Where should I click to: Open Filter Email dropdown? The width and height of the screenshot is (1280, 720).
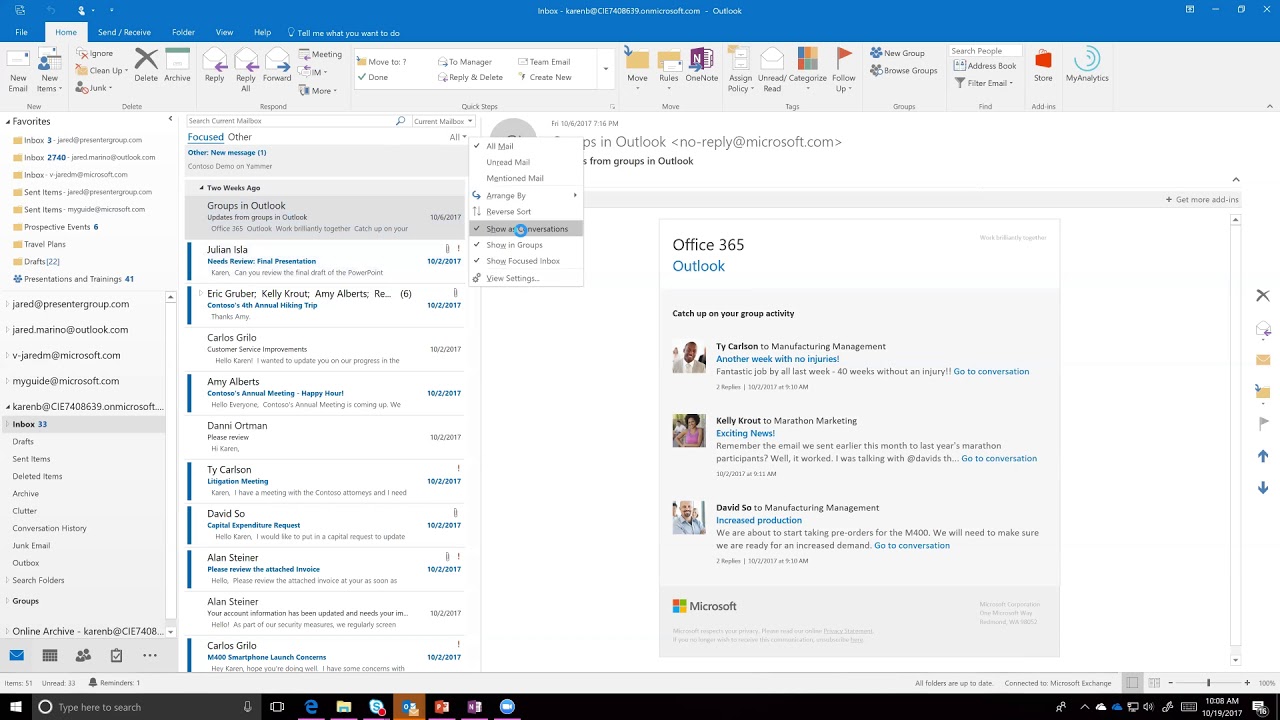984,83
